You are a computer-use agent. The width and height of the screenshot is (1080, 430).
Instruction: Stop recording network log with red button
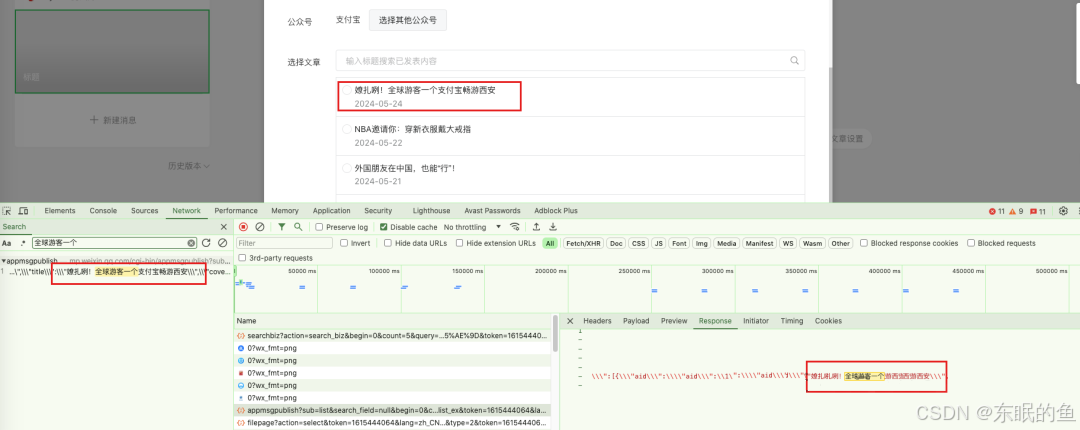coord(243,227)
